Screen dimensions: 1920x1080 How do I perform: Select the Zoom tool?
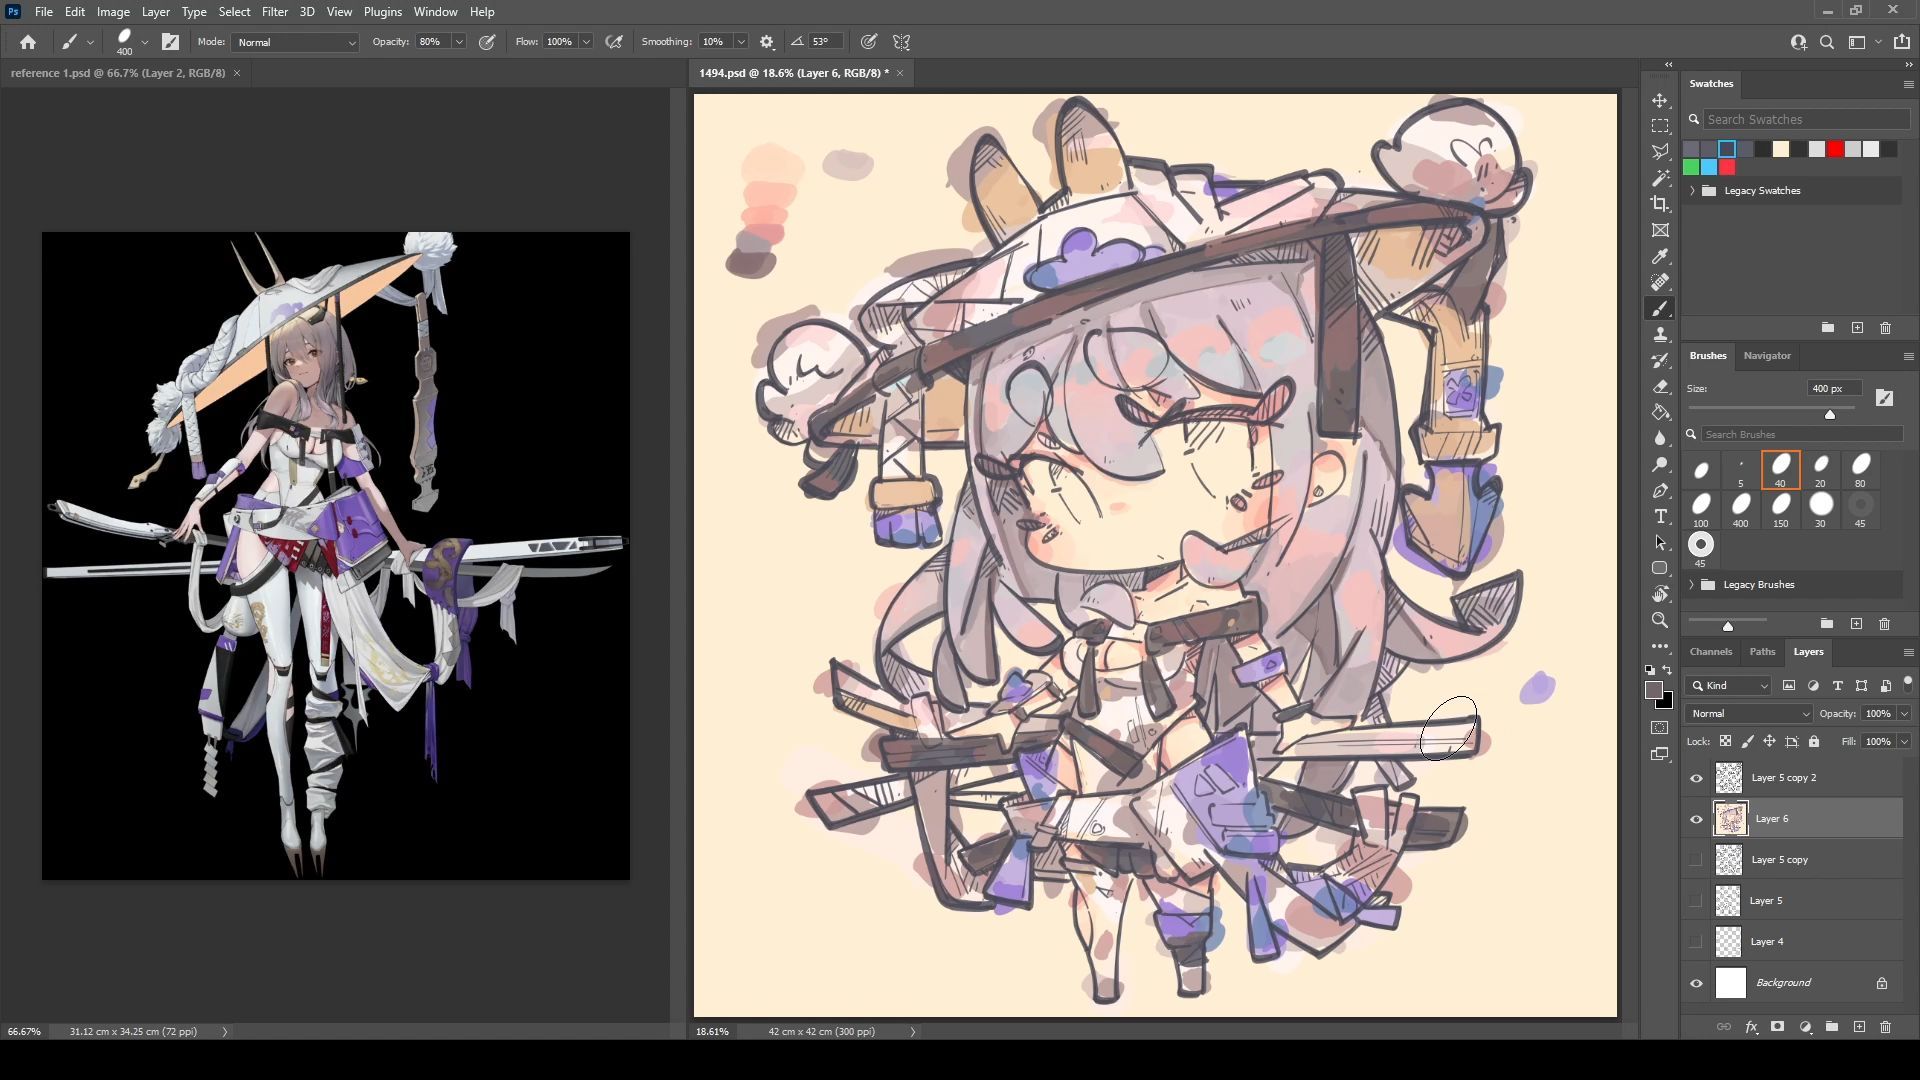[x=1660, y=620]
